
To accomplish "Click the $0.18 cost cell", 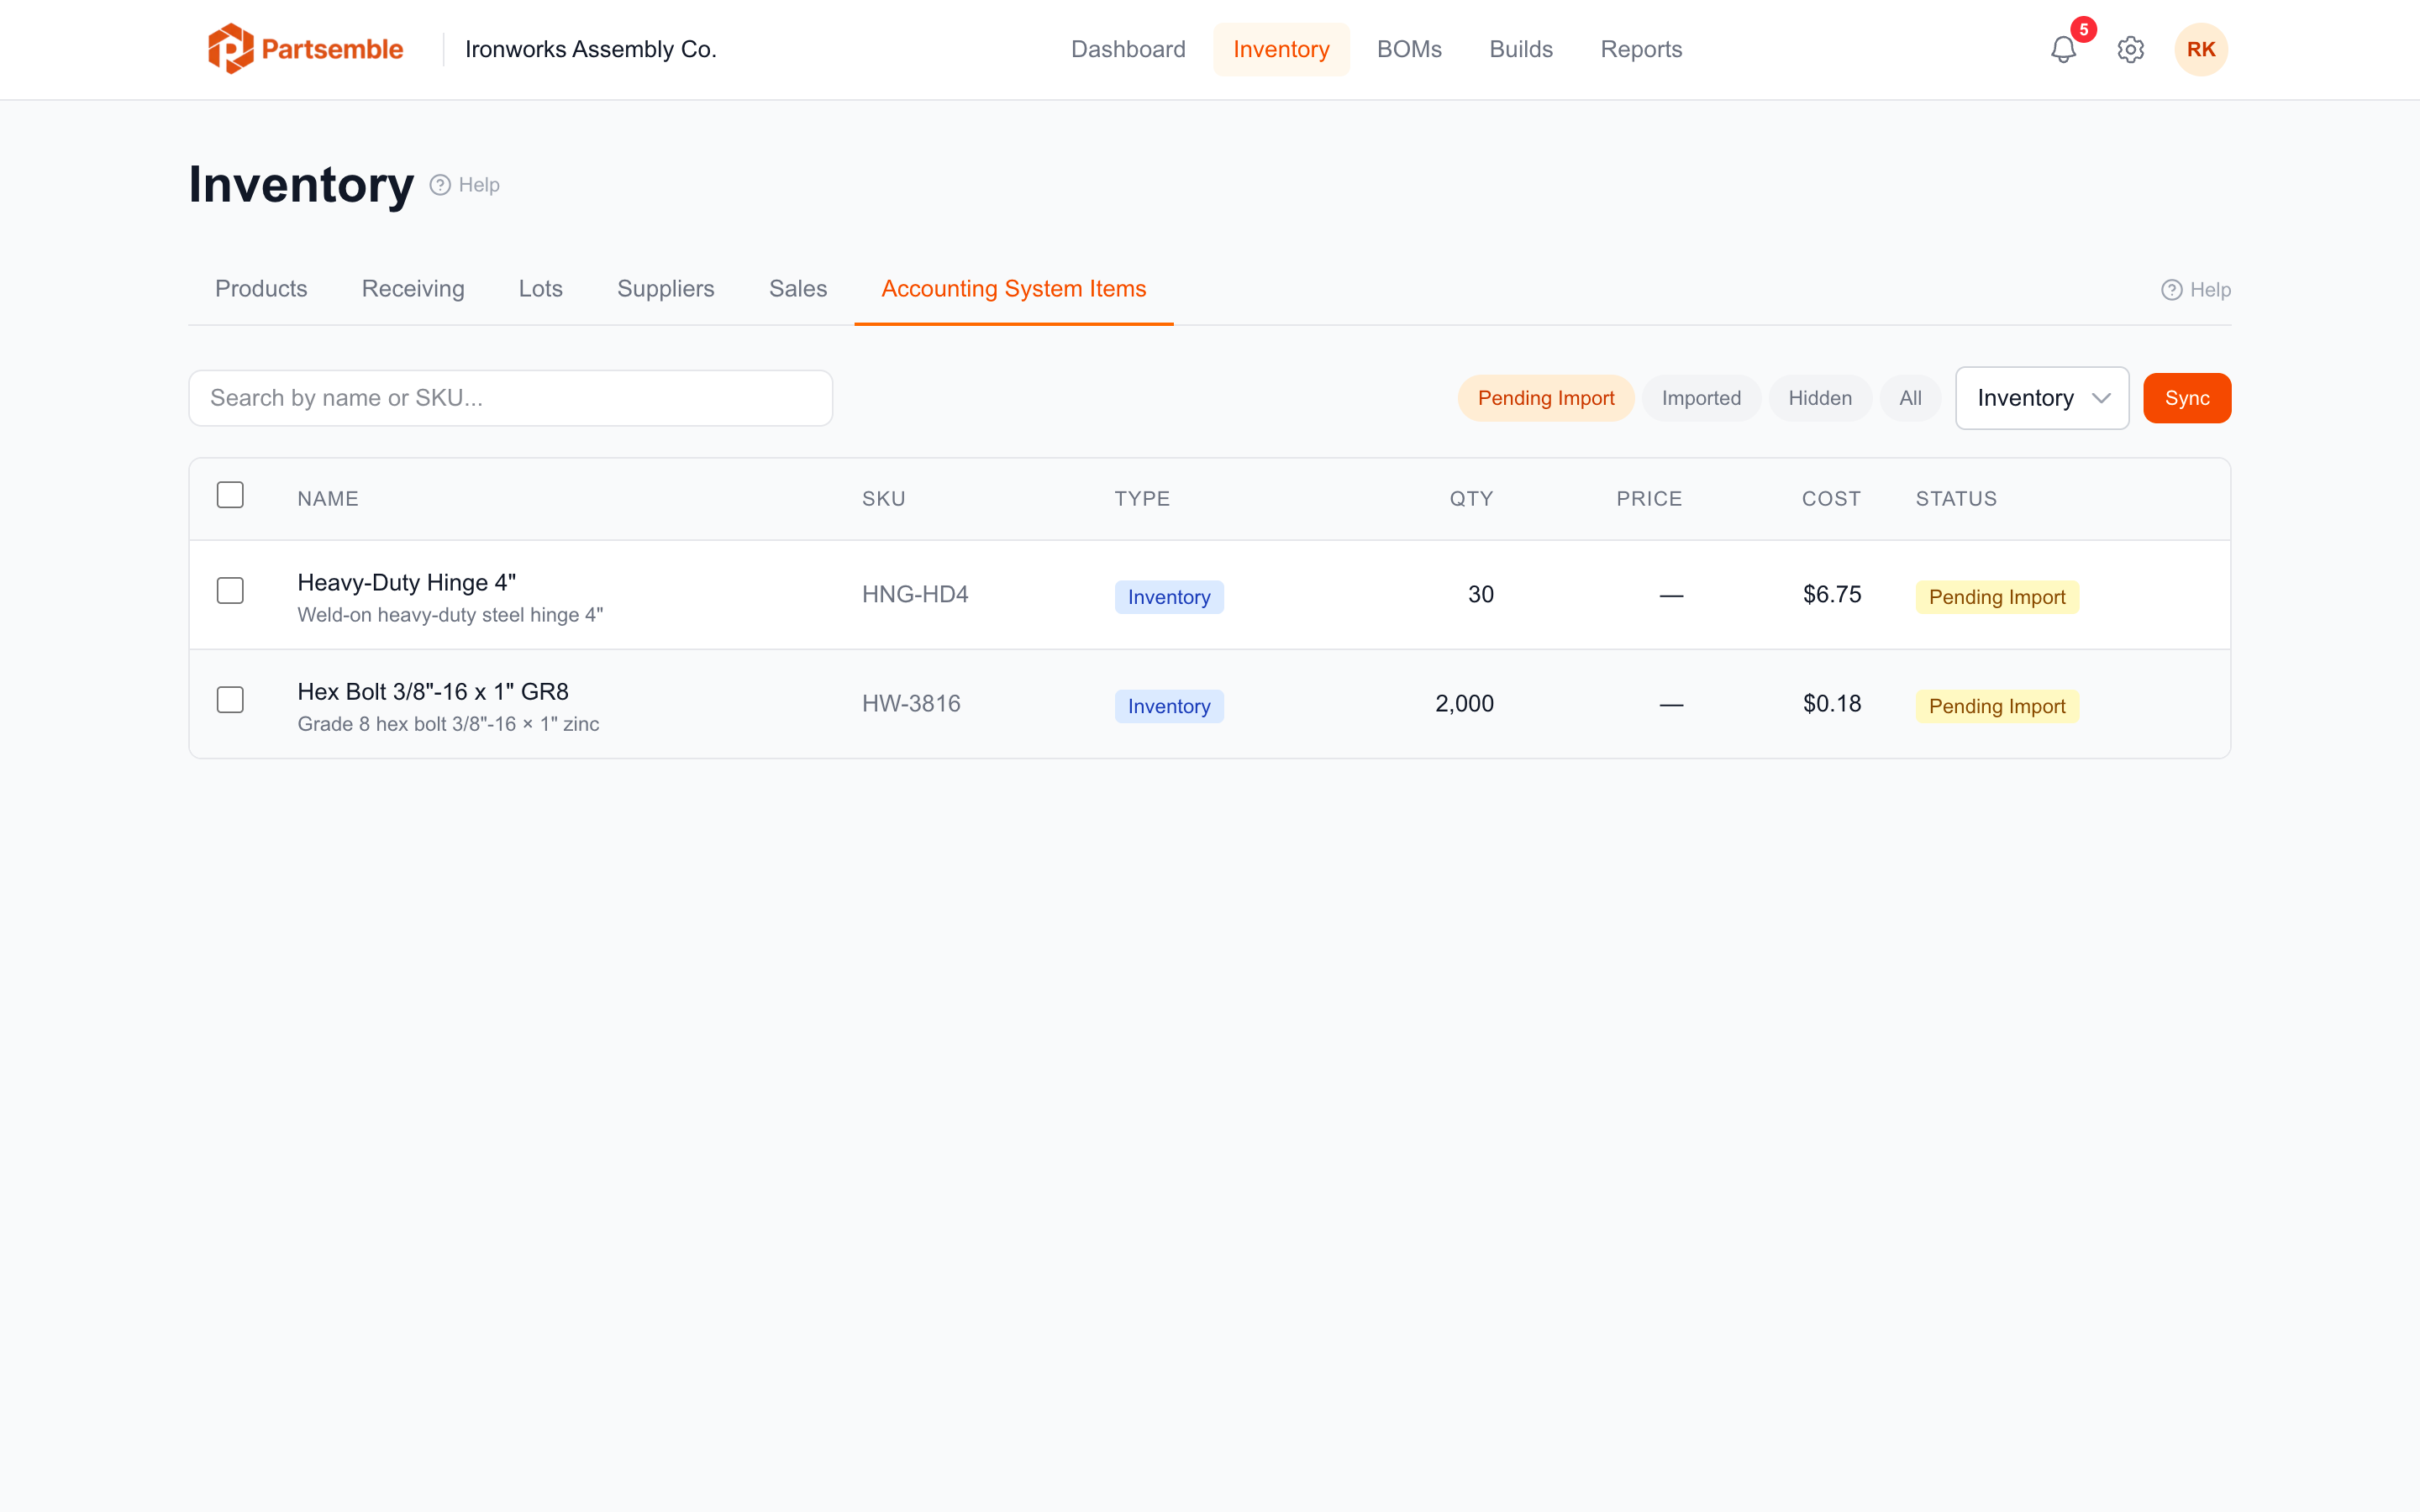I will pos(1832,704).
